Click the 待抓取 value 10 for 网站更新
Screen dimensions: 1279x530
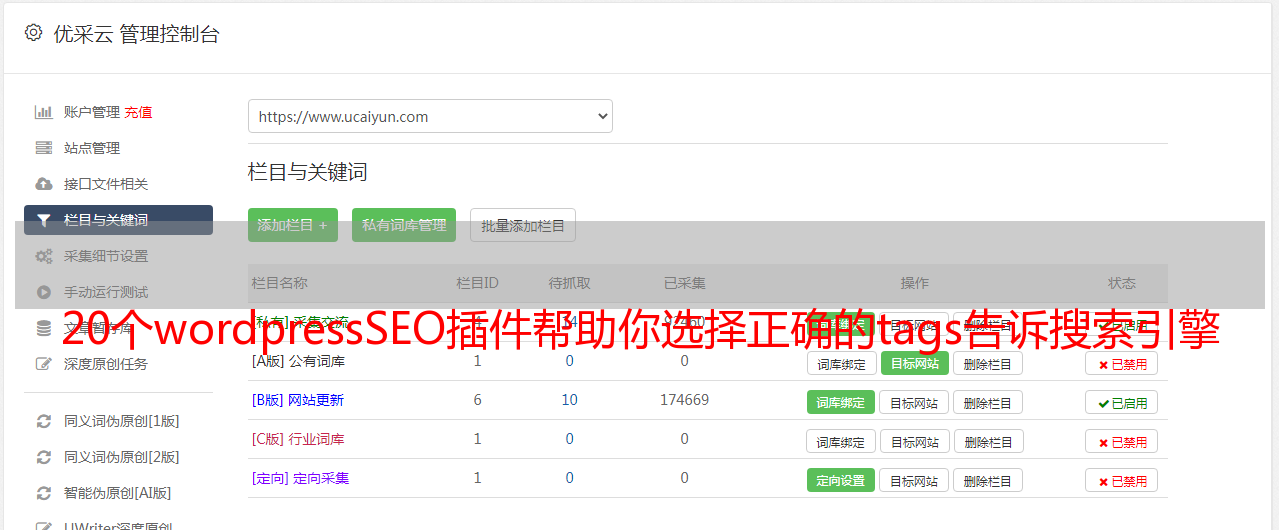tap(569, 400)
